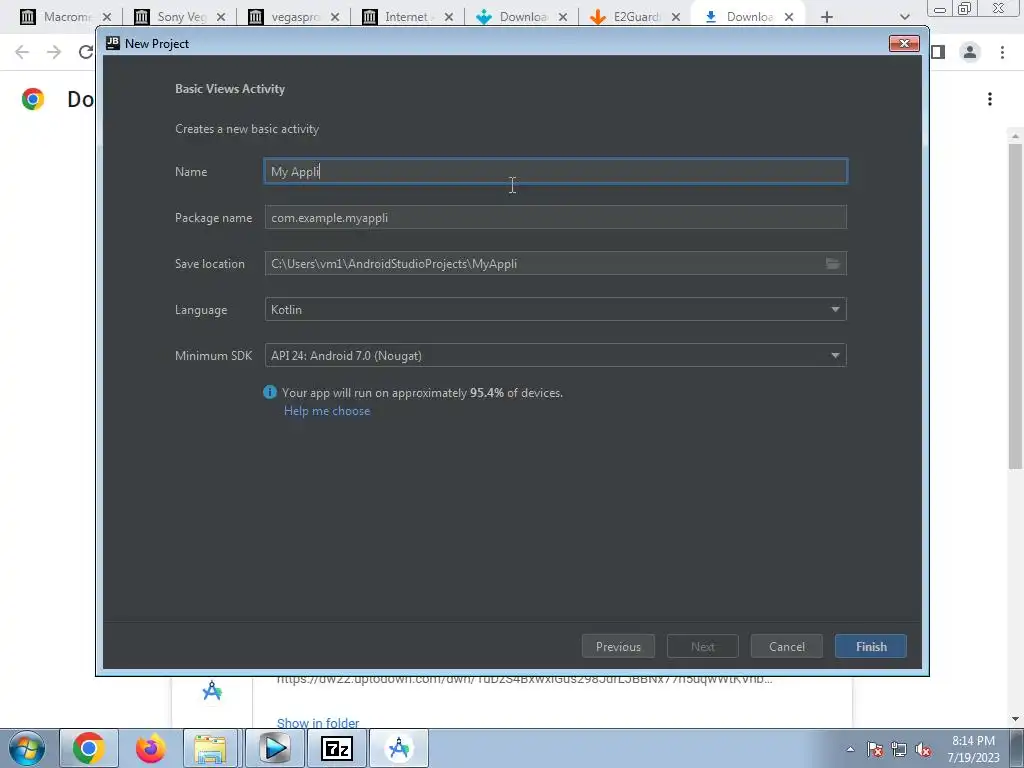Click the muted volume tray icon
This screenshot has width=1024, height=768.
point(923,749)
